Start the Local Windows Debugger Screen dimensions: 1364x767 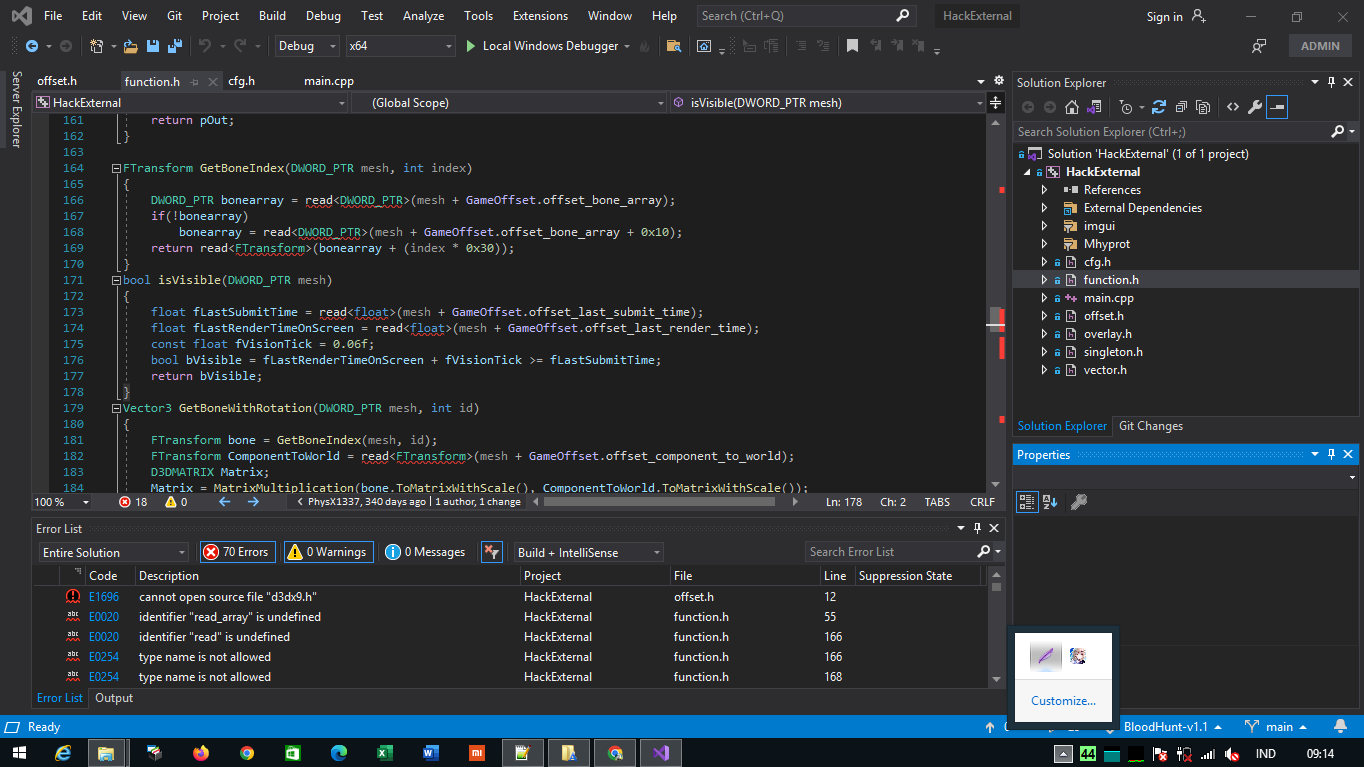(541, 46)
